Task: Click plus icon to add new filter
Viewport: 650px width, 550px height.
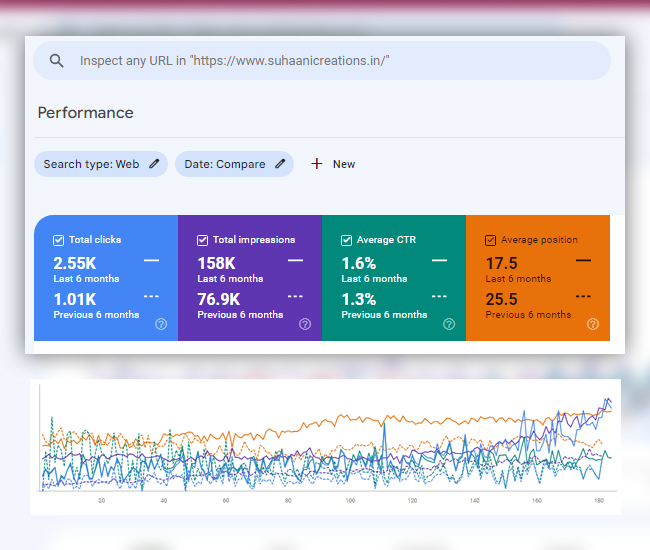Action: click(x=317, y=164)
